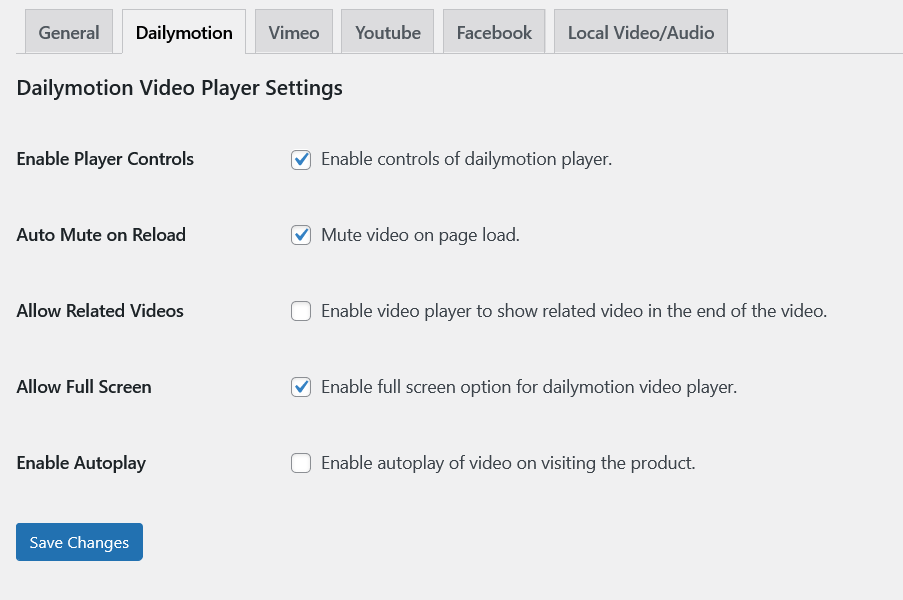903x600 pixels.
Task: Click 'Enable controls of dailymotion player.' description text
Action: [466, 159]
